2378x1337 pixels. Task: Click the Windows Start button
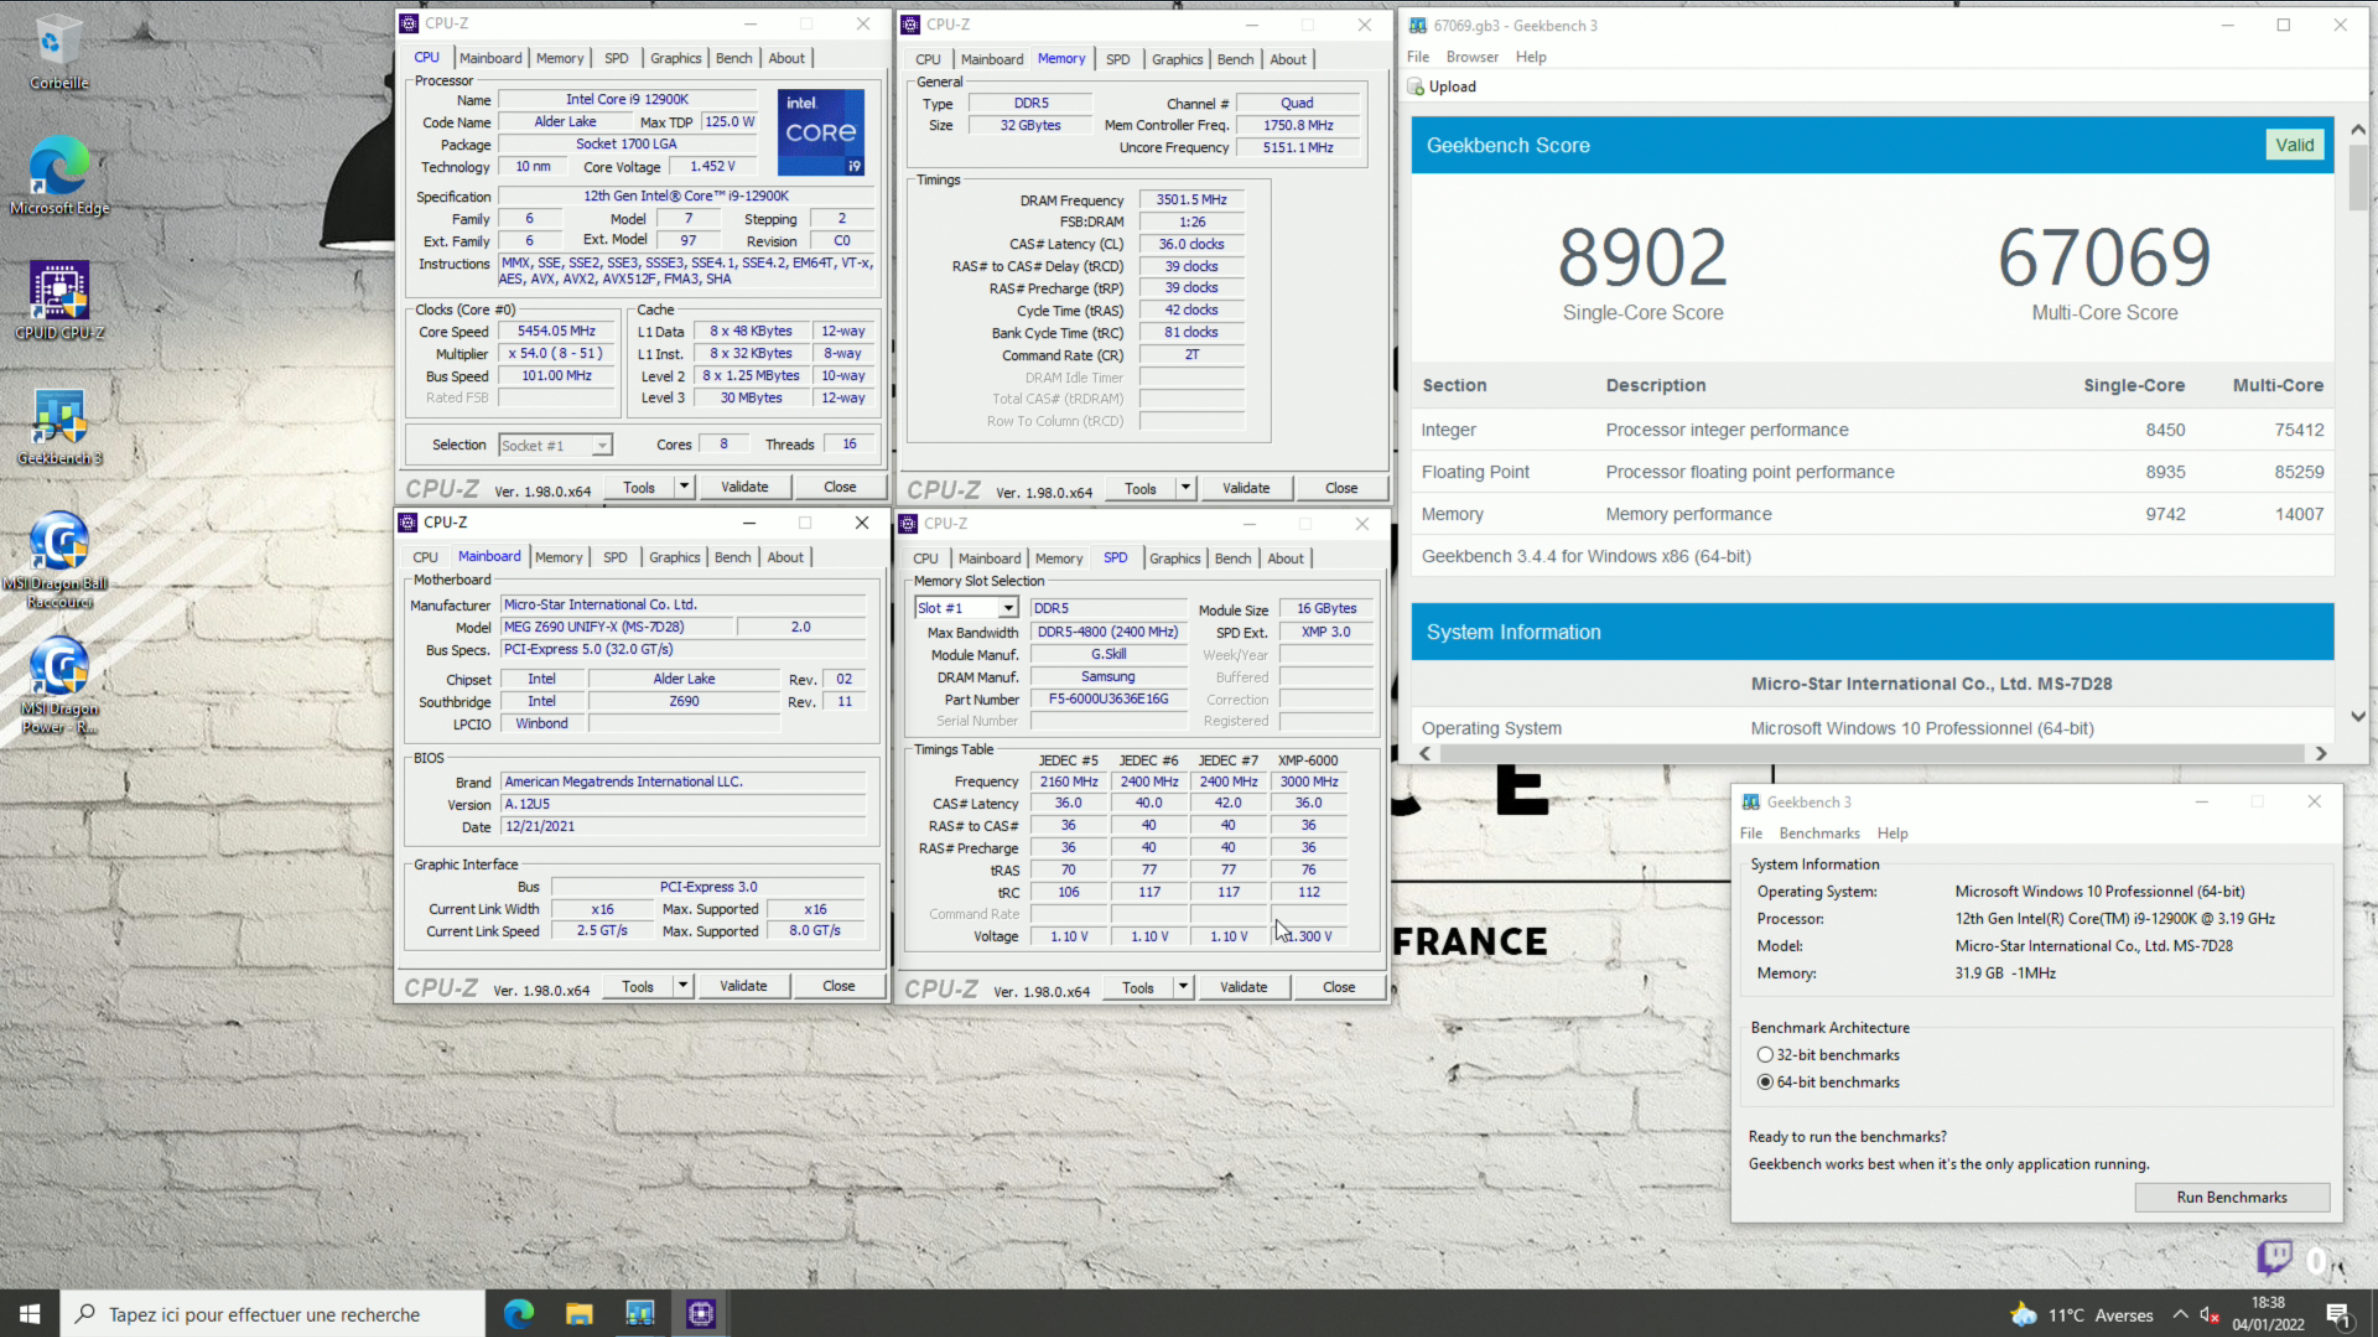(30, 1313)
